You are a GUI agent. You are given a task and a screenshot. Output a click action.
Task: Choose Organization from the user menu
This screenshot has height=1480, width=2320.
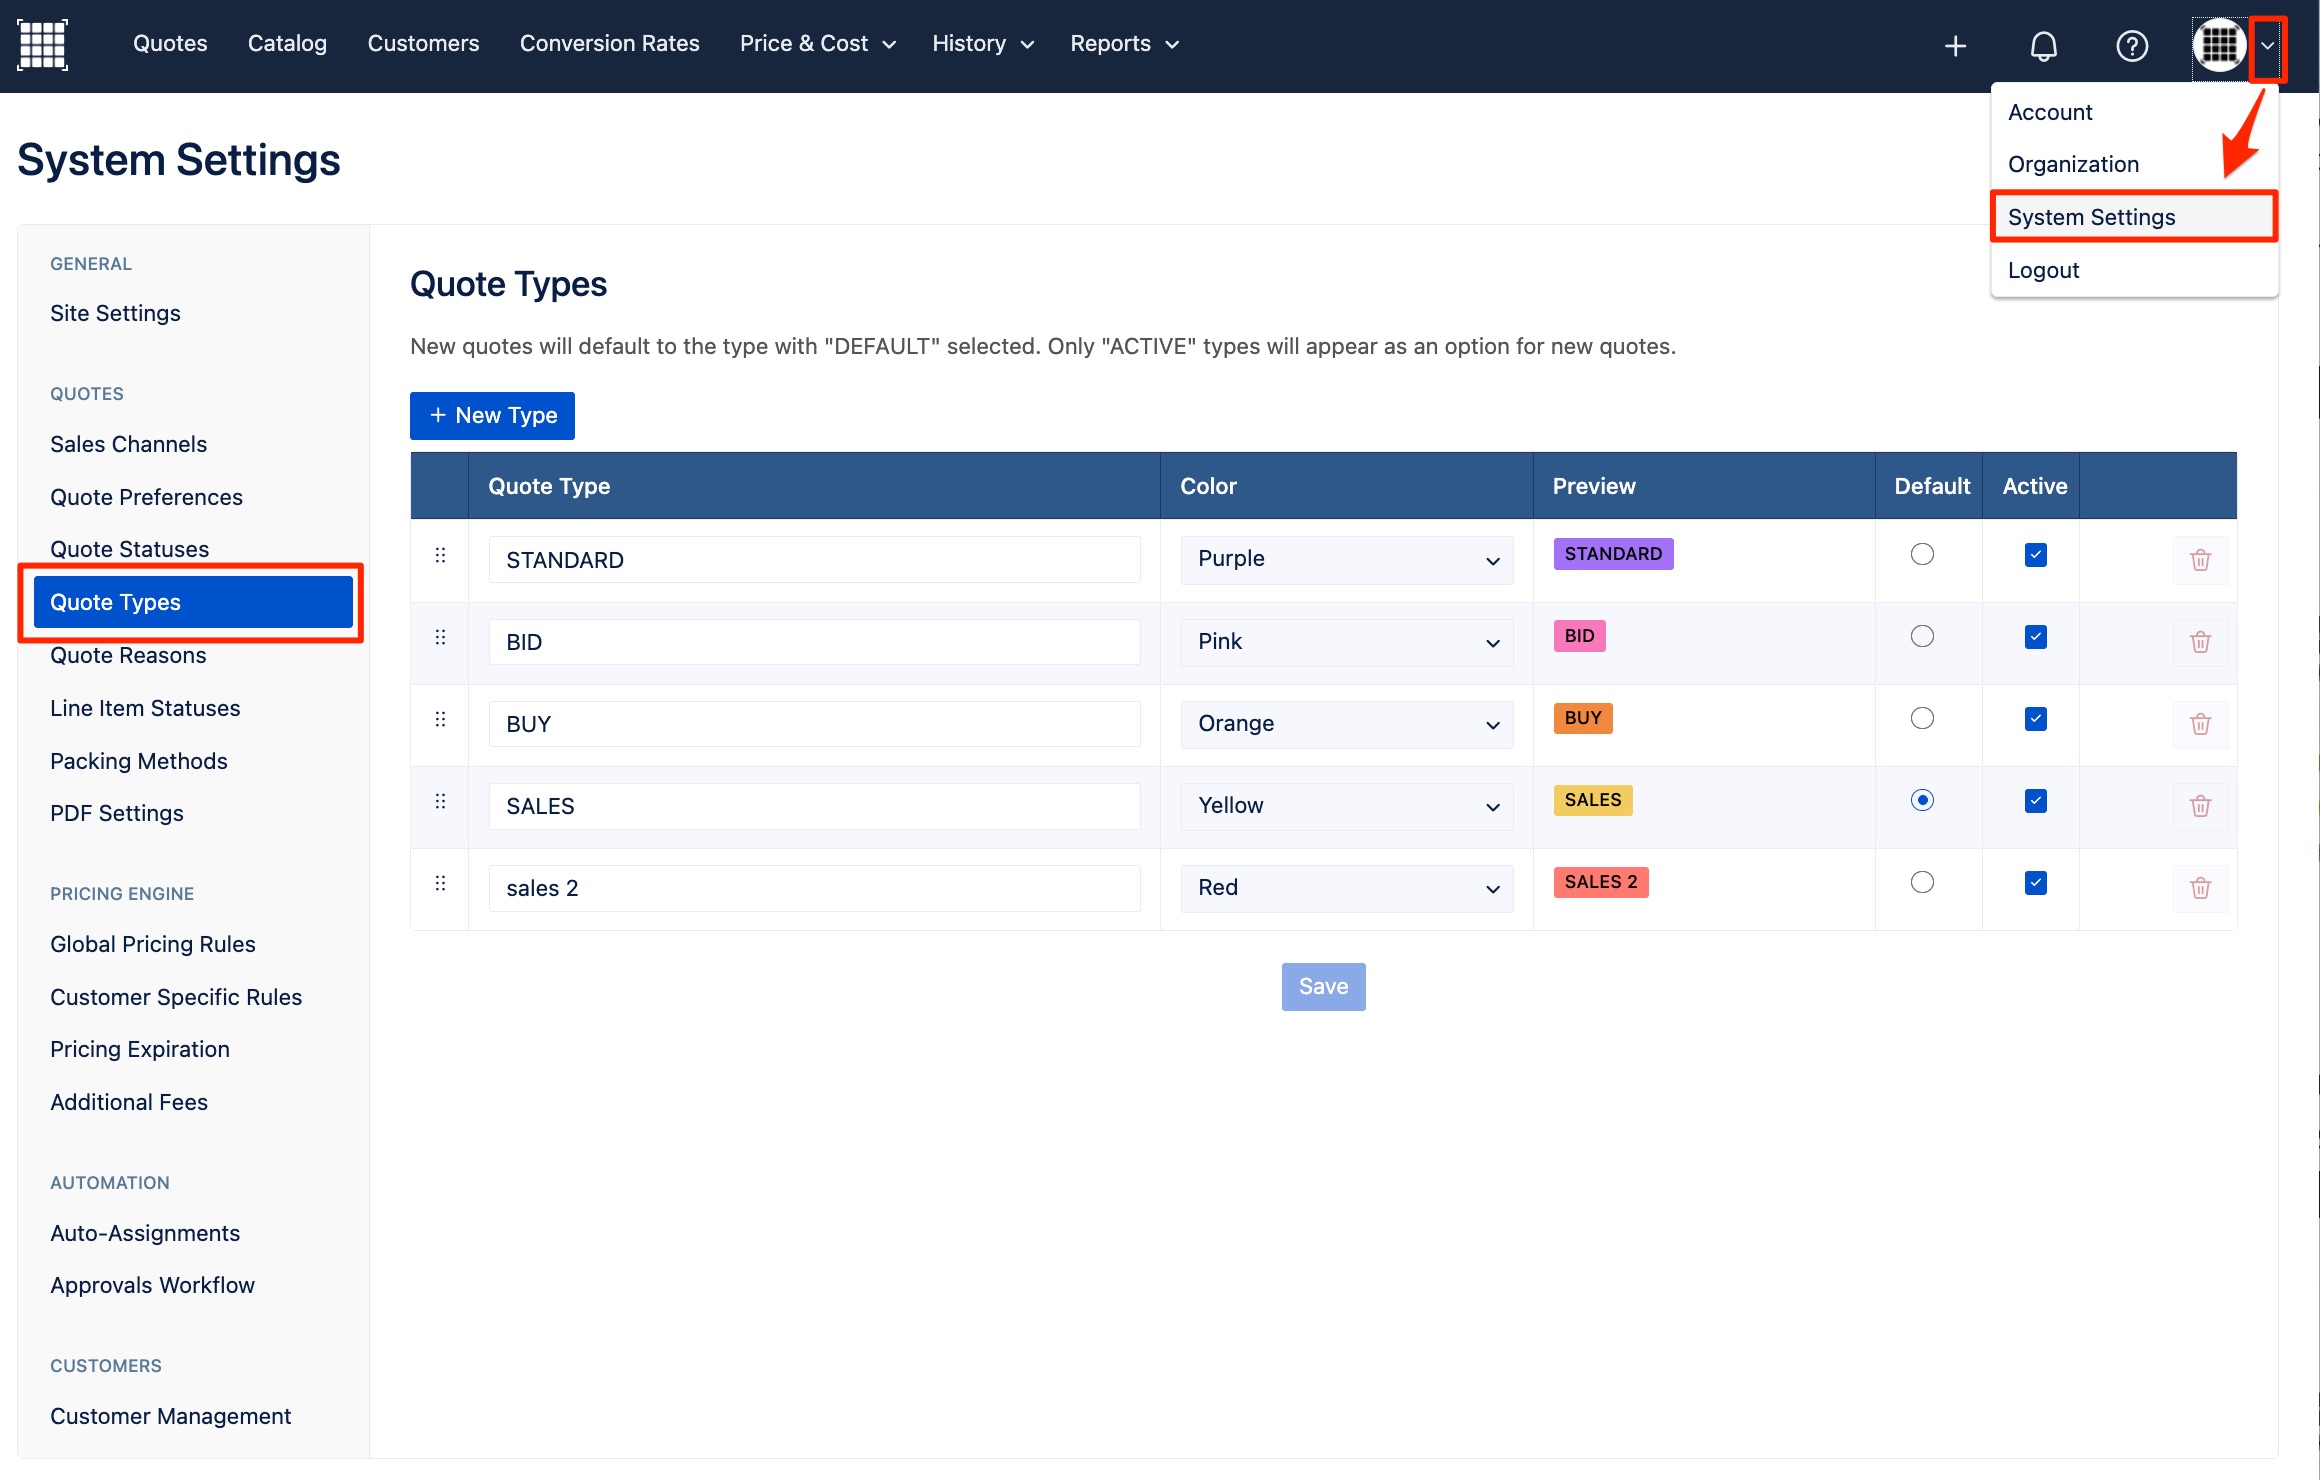[2134, 164]
